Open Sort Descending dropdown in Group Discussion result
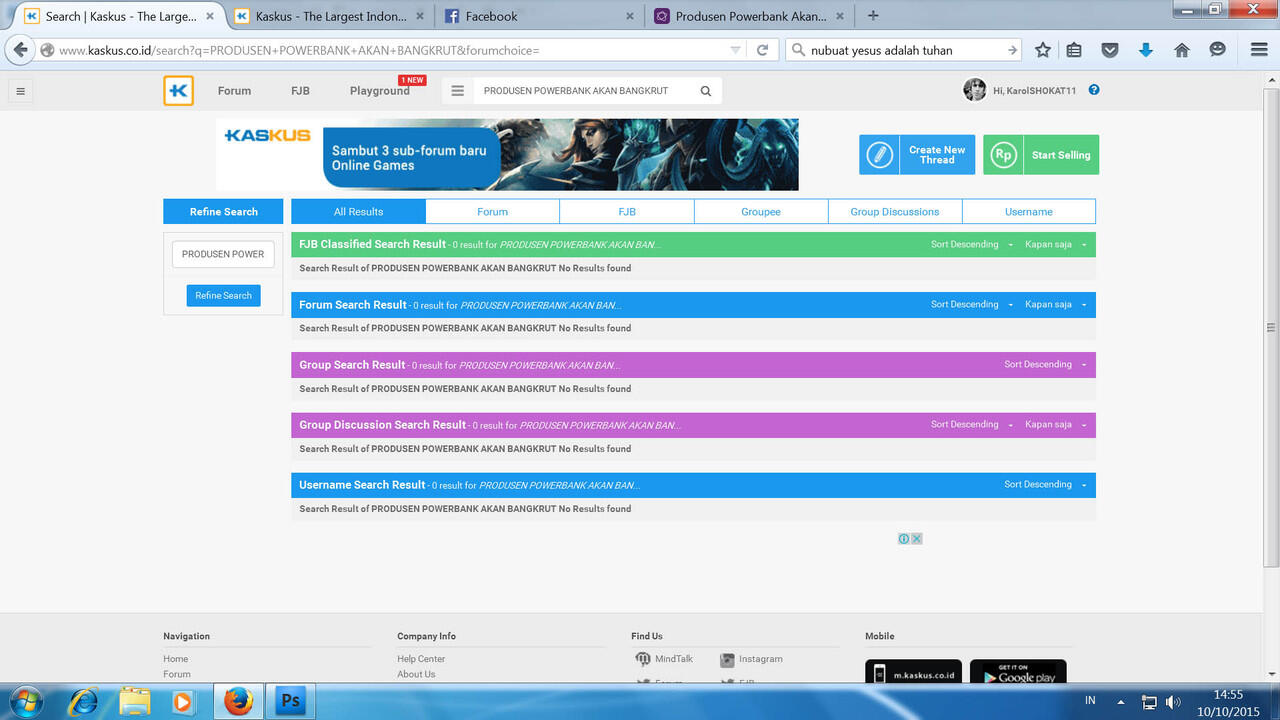The height and width of the screenshot is (720, 1280). pyautogui.click(x=971, y=424)
